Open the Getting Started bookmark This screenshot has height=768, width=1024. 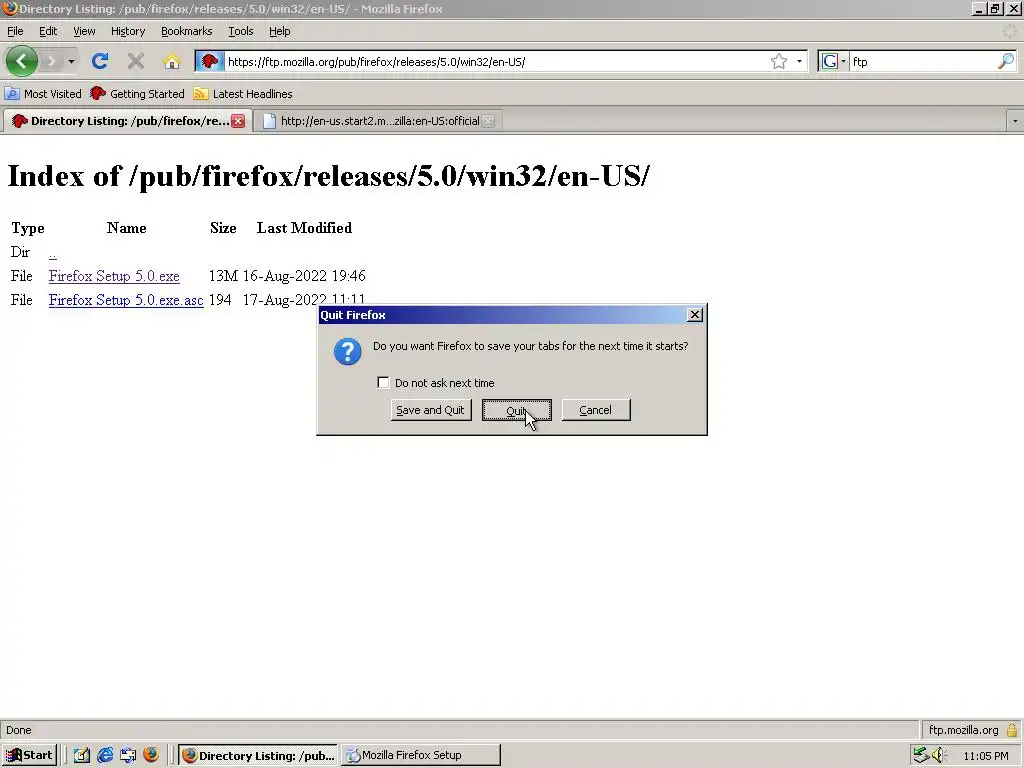(x=138, y=94)
